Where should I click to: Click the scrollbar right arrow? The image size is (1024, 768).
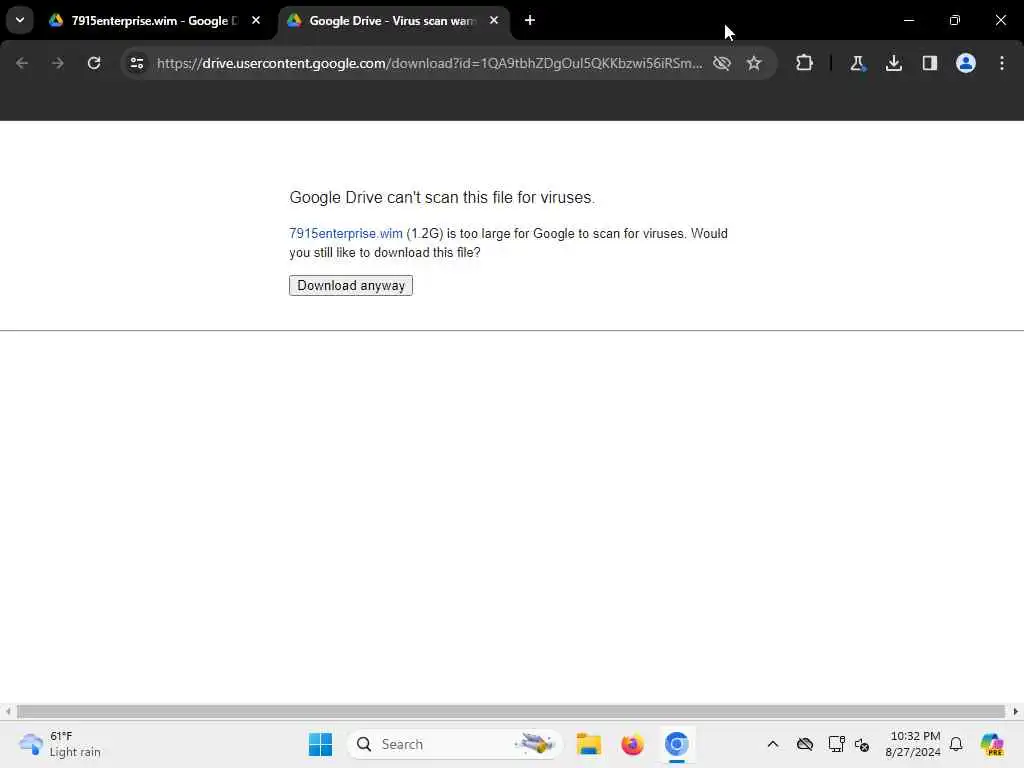tap(1016, 711)
